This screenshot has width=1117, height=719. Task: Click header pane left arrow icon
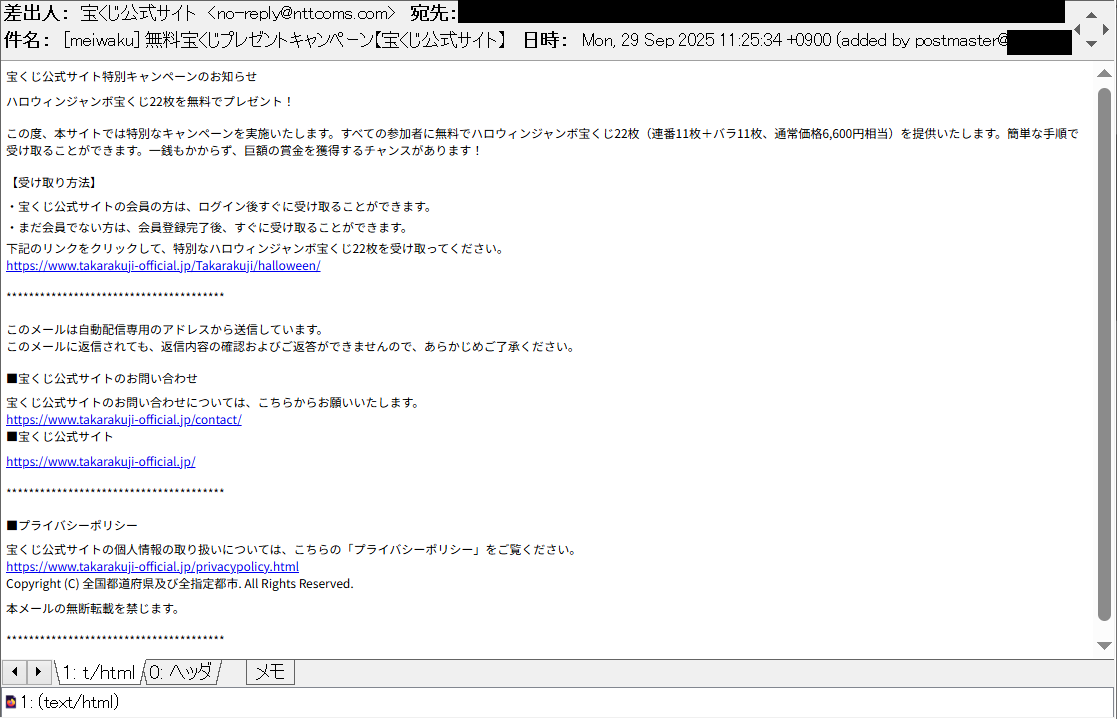point(1077,29)
